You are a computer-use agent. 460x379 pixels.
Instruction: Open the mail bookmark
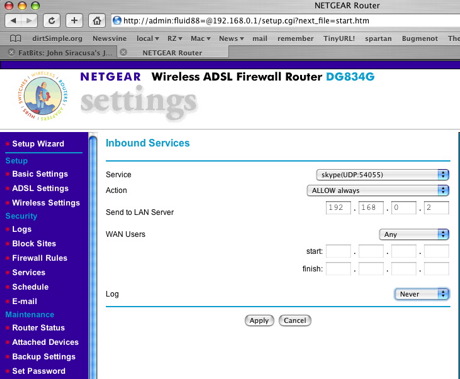(260, 38)
